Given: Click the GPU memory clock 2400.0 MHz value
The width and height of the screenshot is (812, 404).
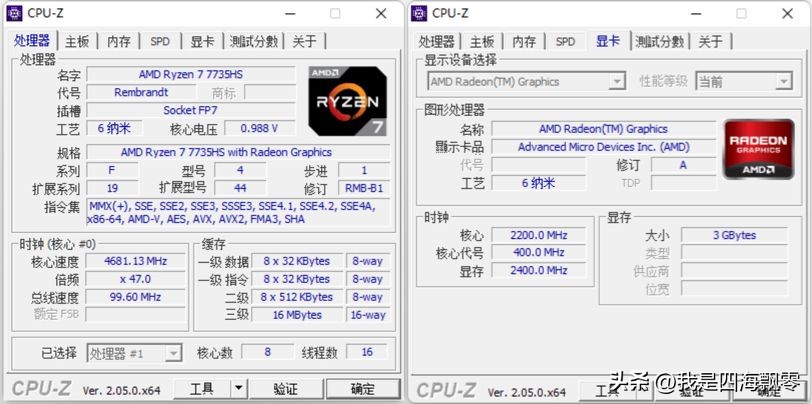Looking at the screenshot, I should click(x=539, y=270).
